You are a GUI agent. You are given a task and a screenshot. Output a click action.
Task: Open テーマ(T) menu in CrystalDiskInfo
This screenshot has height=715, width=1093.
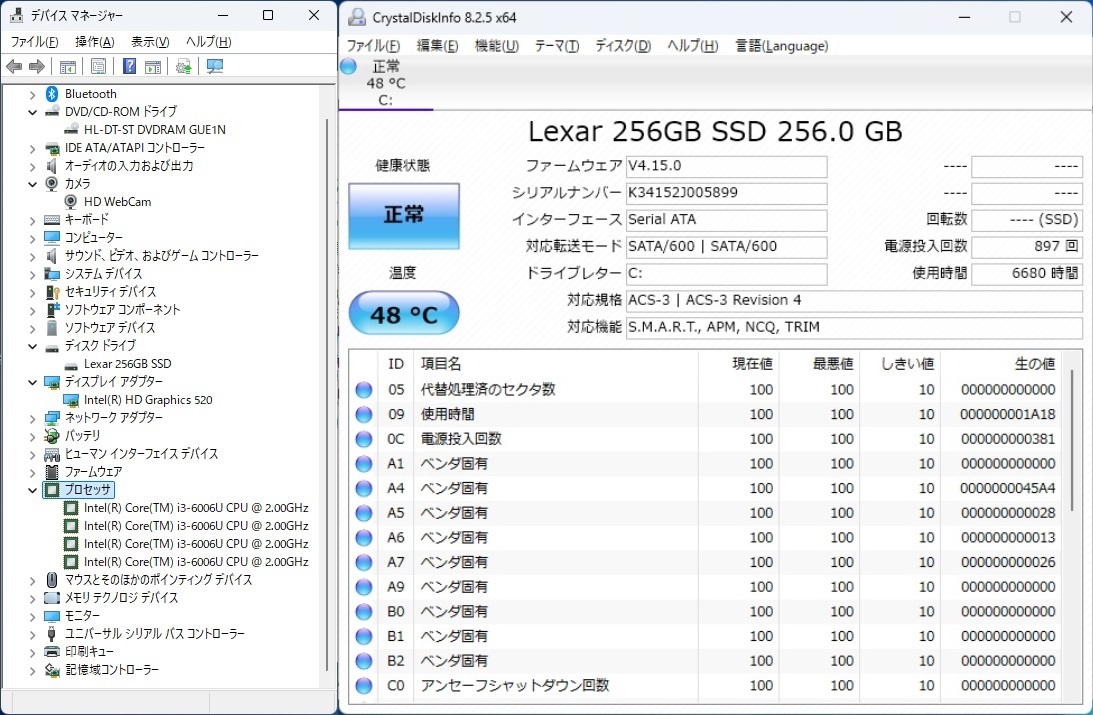coord(556,46)
